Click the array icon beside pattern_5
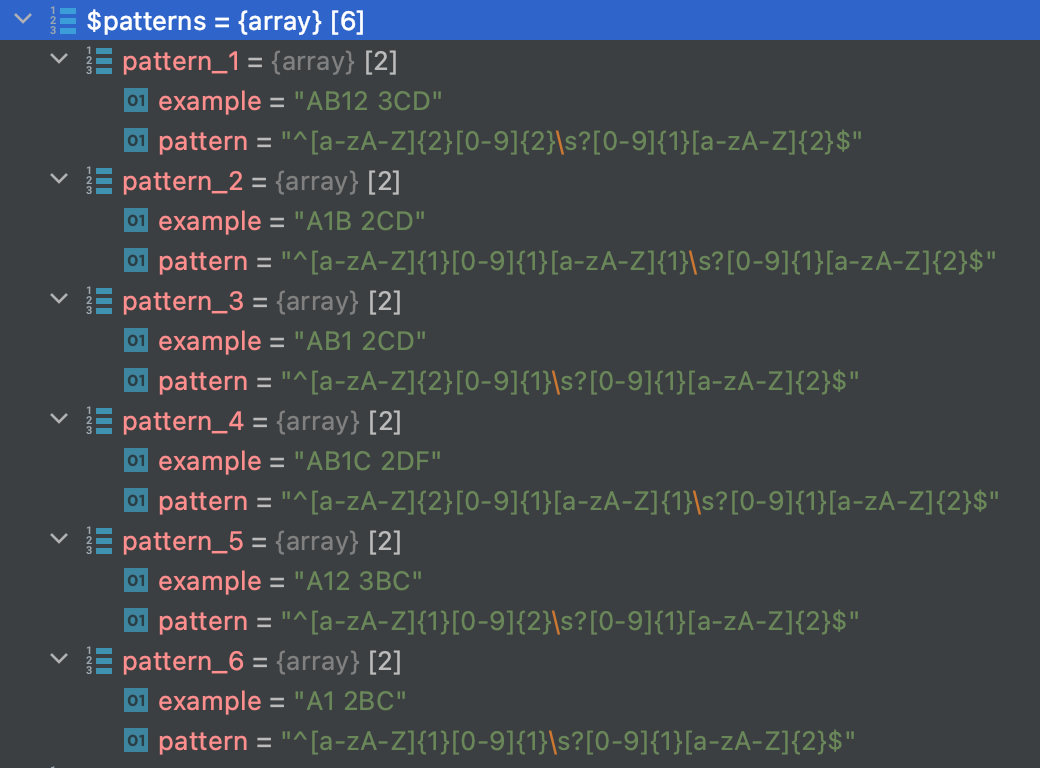1040x768 pixels. point(101,540)
